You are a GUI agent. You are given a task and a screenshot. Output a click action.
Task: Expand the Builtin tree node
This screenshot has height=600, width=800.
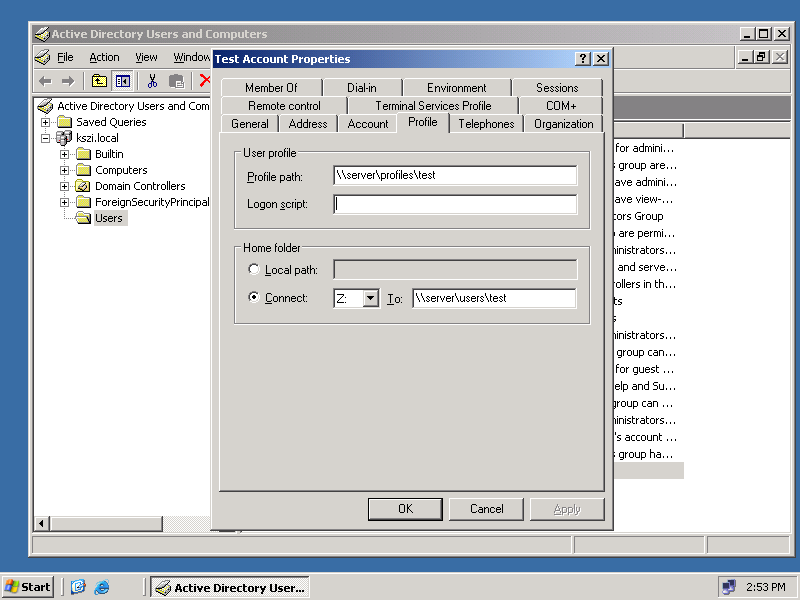[x=64, y=154]
